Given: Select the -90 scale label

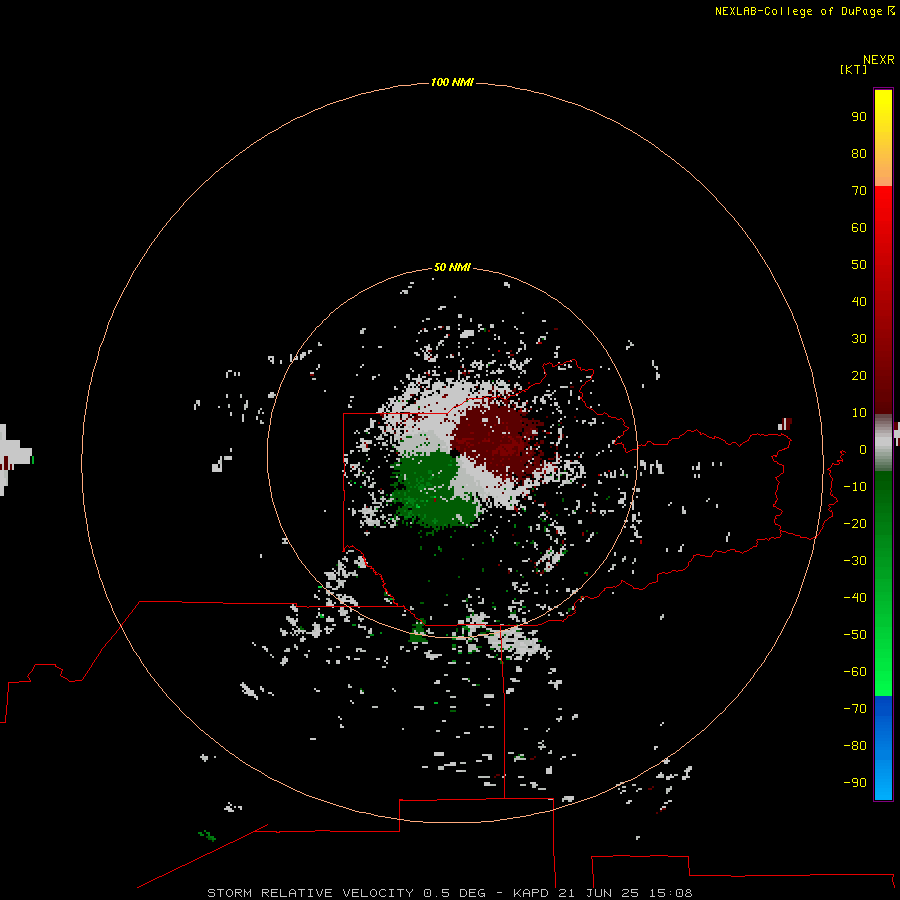Looking at the screenshot, I should click(855, 783).
